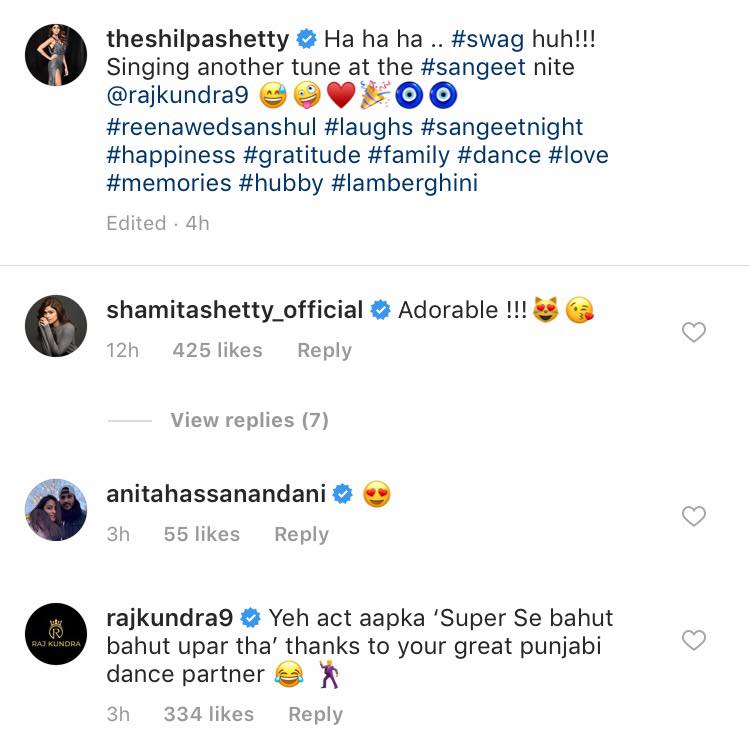
Task: Open theshilpashetty username link
Action: pyautogui.click(x=197, y=40)
